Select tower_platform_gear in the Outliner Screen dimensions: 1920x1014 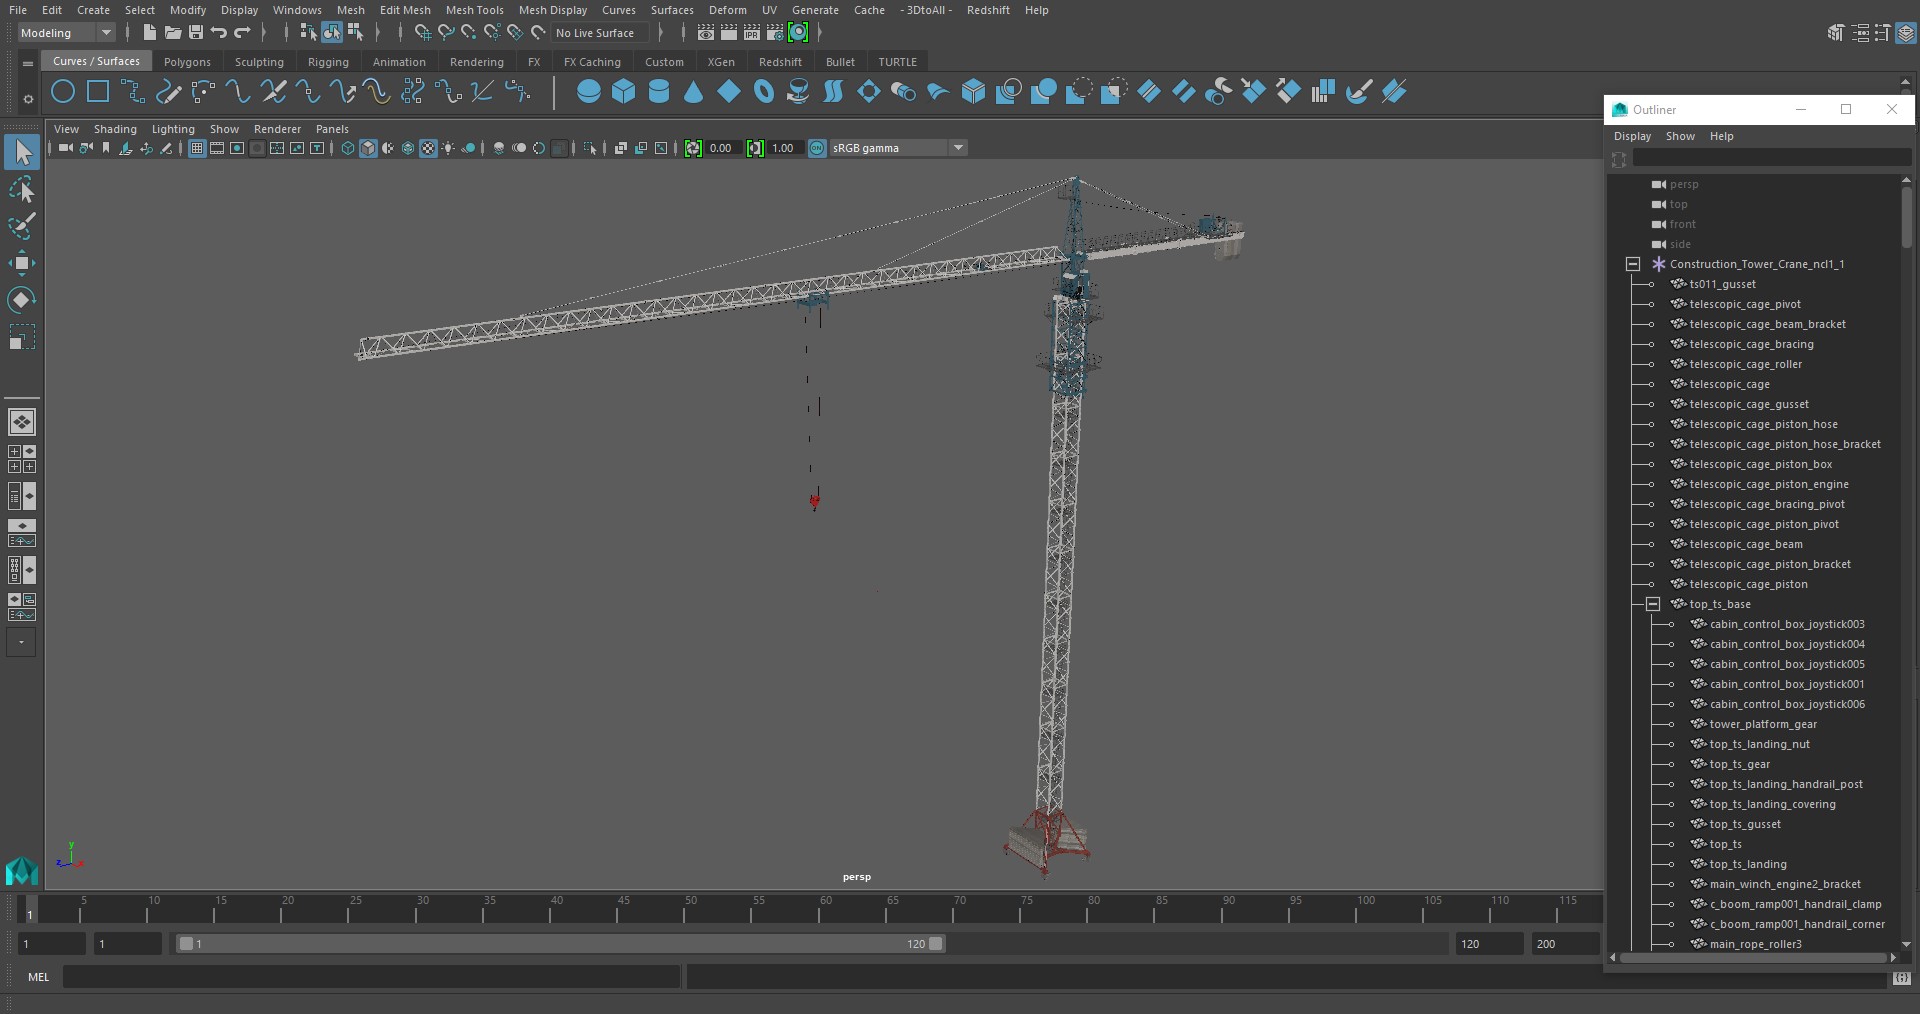(1763, 724)
